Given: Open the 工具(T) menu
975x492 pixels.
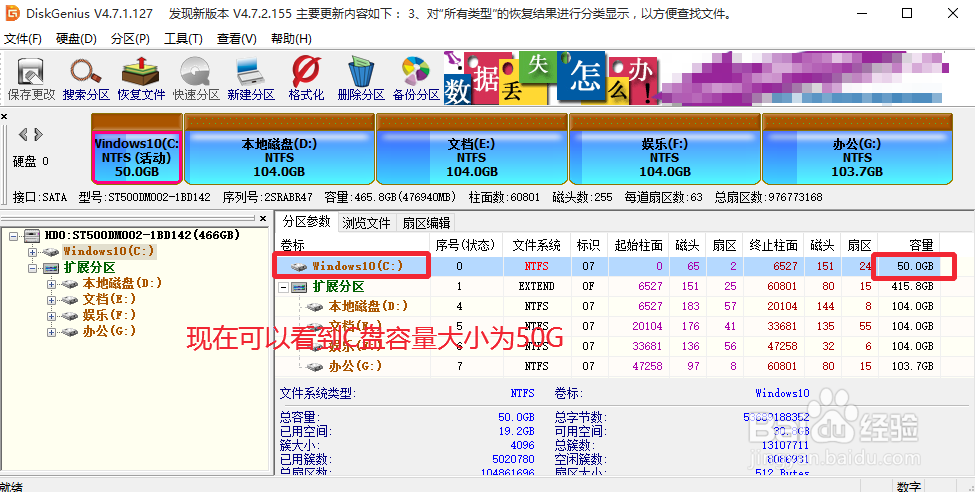Looking at the screenshot, I should [x=183, y=39].
